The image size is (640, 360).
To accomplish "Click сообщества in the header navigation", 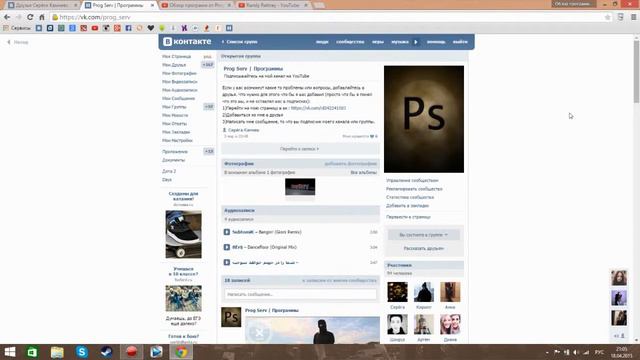I will point(350,42).
